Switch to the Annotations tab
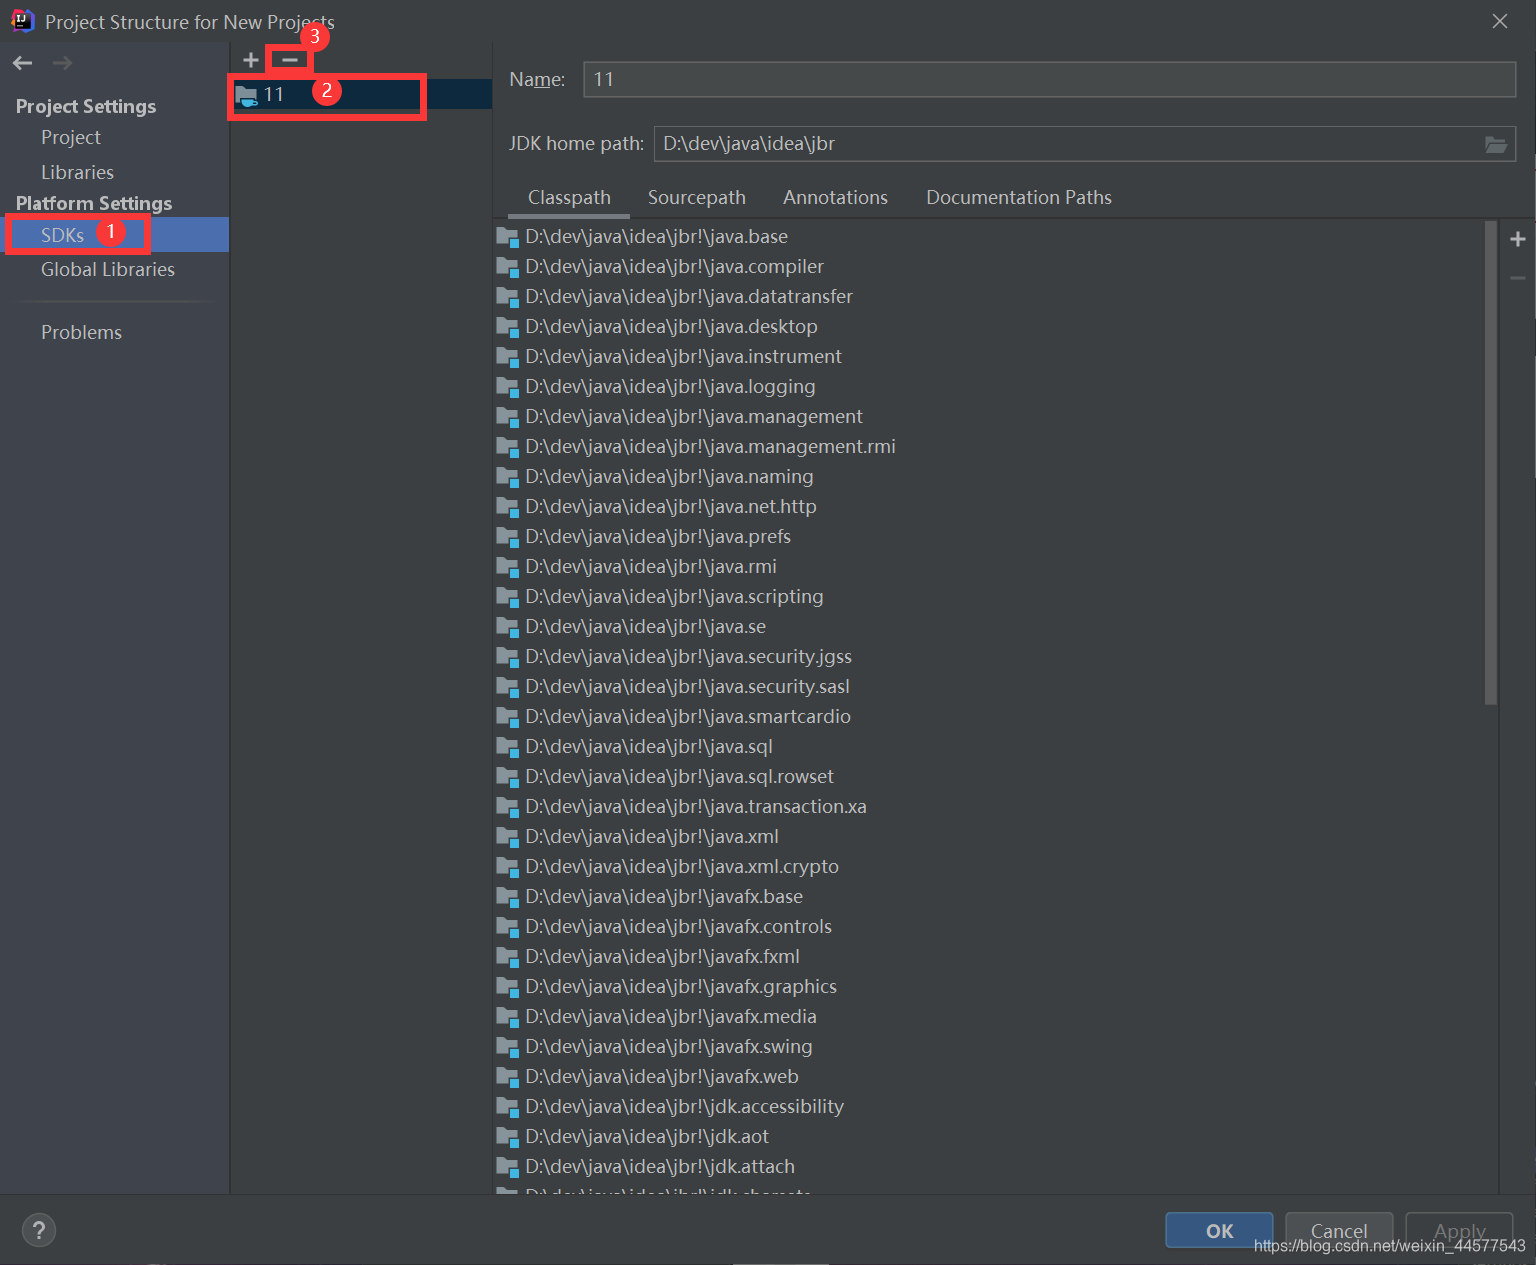Viewport: 1536px width, 1265px height. pos(835,198)
